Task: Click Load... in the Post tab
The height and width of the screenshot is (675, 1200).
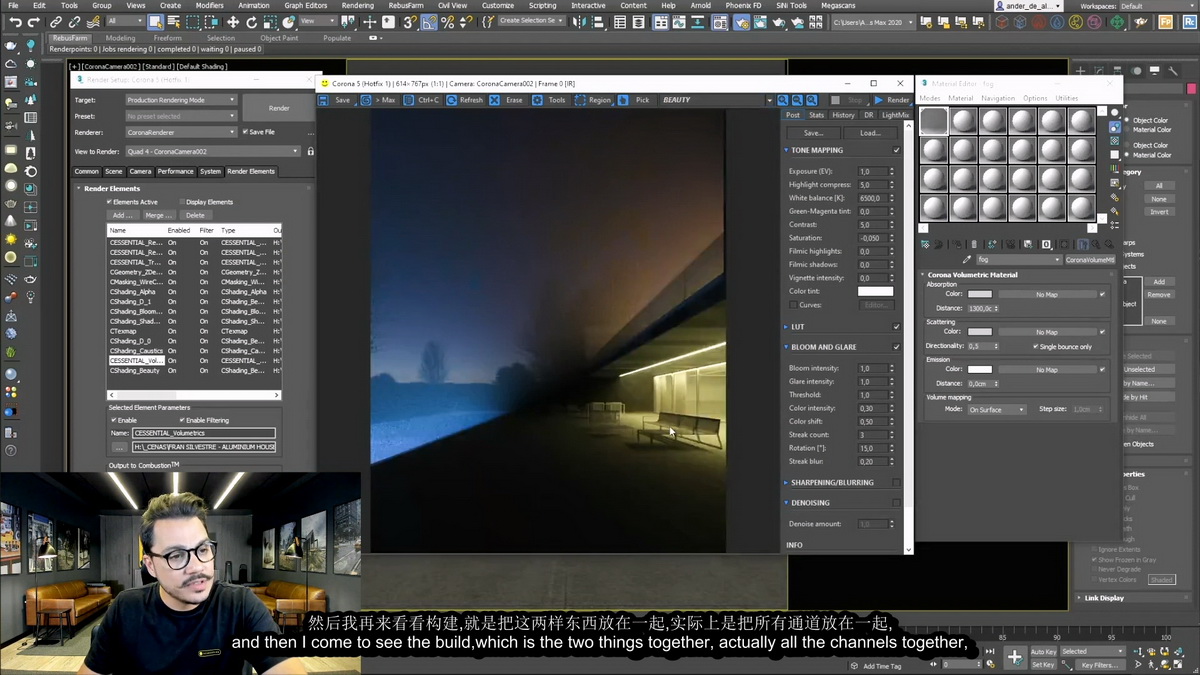Action: coord(870,133)
